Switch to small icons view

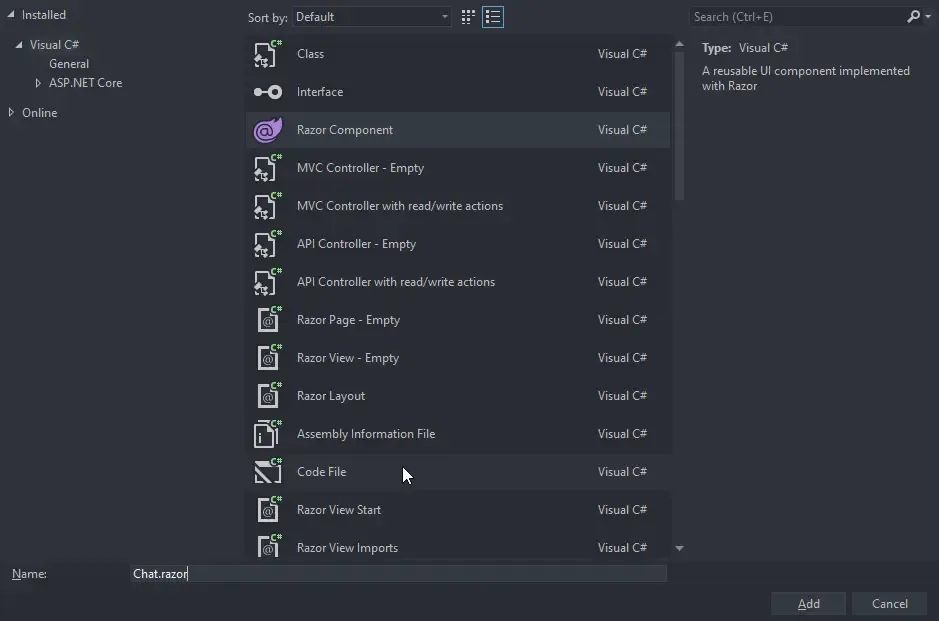(x=467, y=17)
